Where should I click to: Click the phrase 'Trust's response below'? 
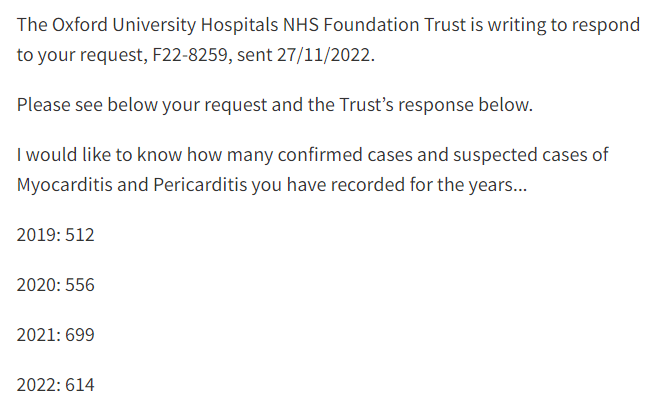pyautogui.click(x=436, y=105)
